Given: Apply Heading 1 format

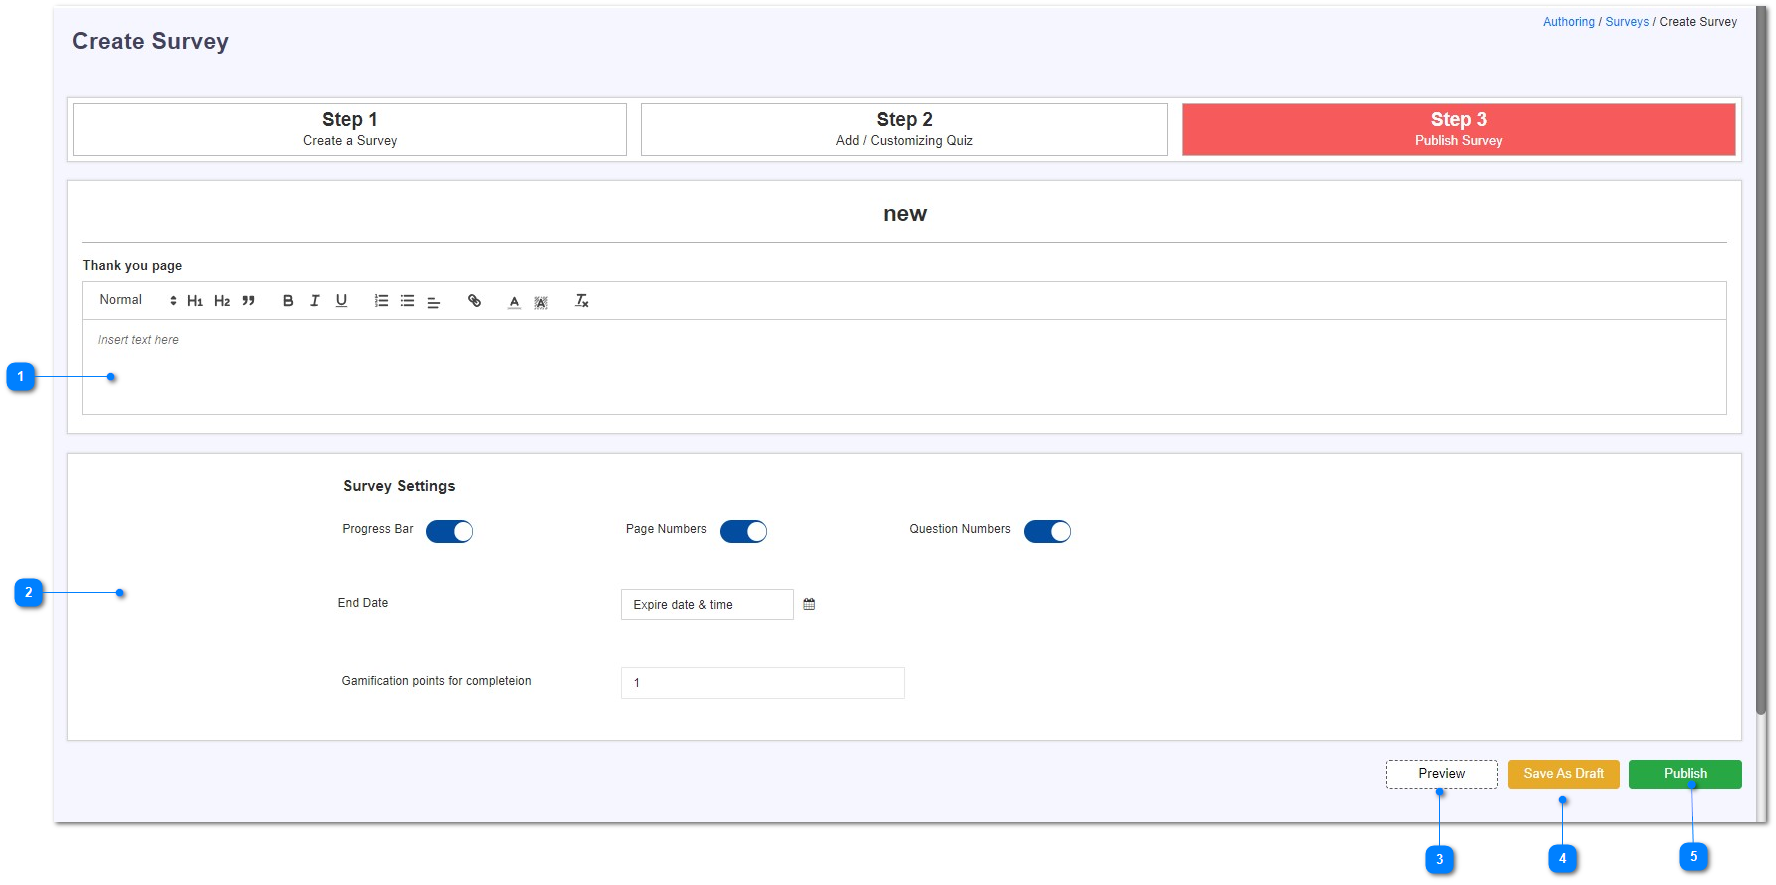Looking at the screenshot, I should coord(195,301).
